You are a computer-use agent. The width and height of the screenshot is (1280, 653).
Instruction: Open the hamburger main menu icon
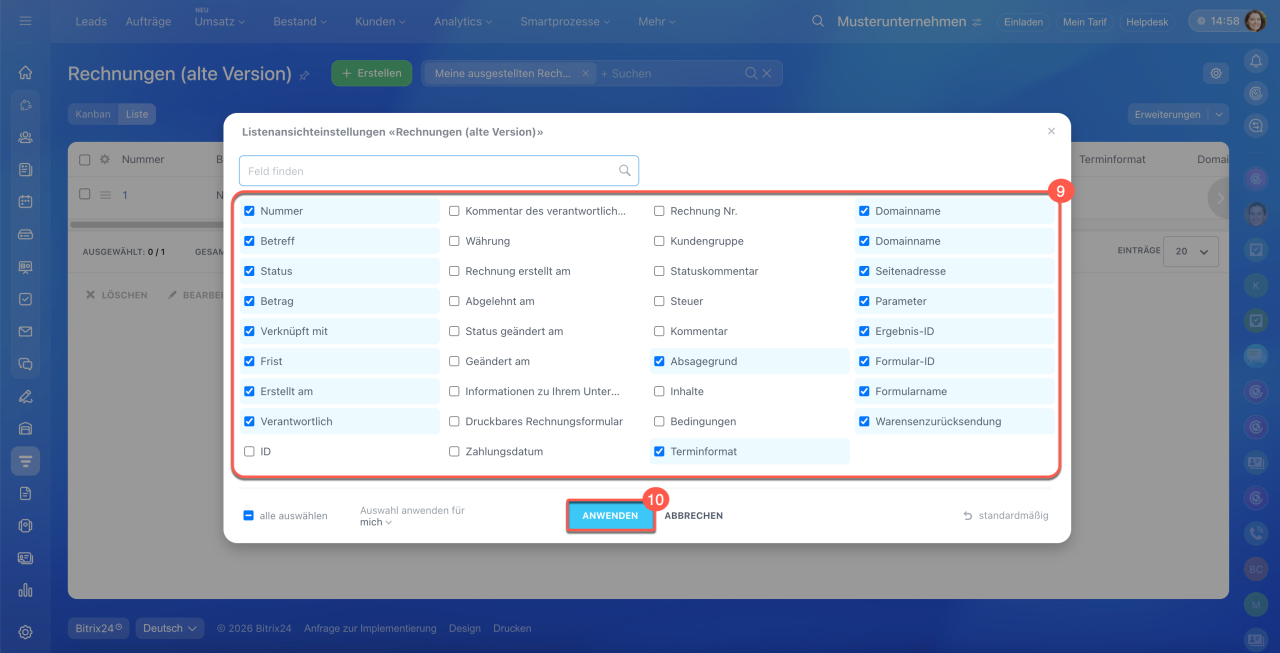coord(25,21)
